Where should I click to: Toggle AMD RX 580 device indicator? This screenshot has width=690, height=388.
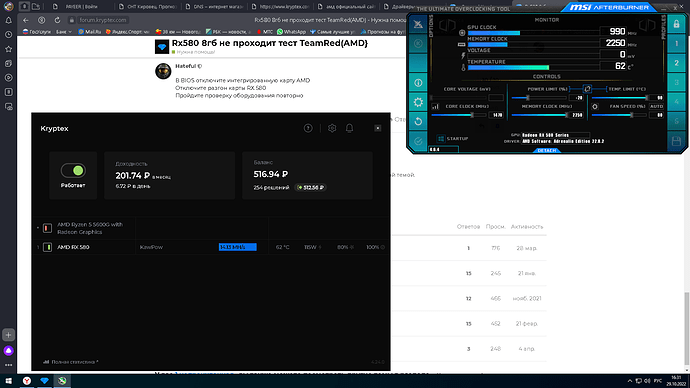tap(48, 247)
